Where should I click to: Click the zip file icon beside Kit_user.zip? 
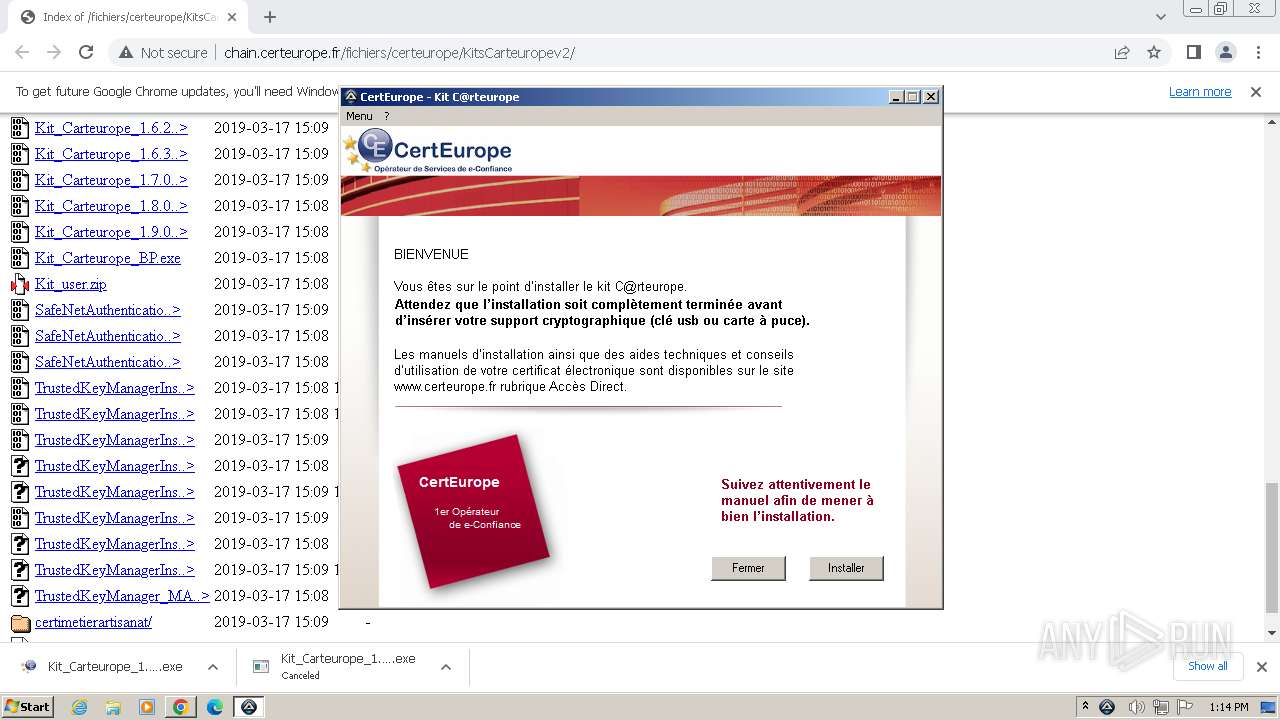pos(20,284)
